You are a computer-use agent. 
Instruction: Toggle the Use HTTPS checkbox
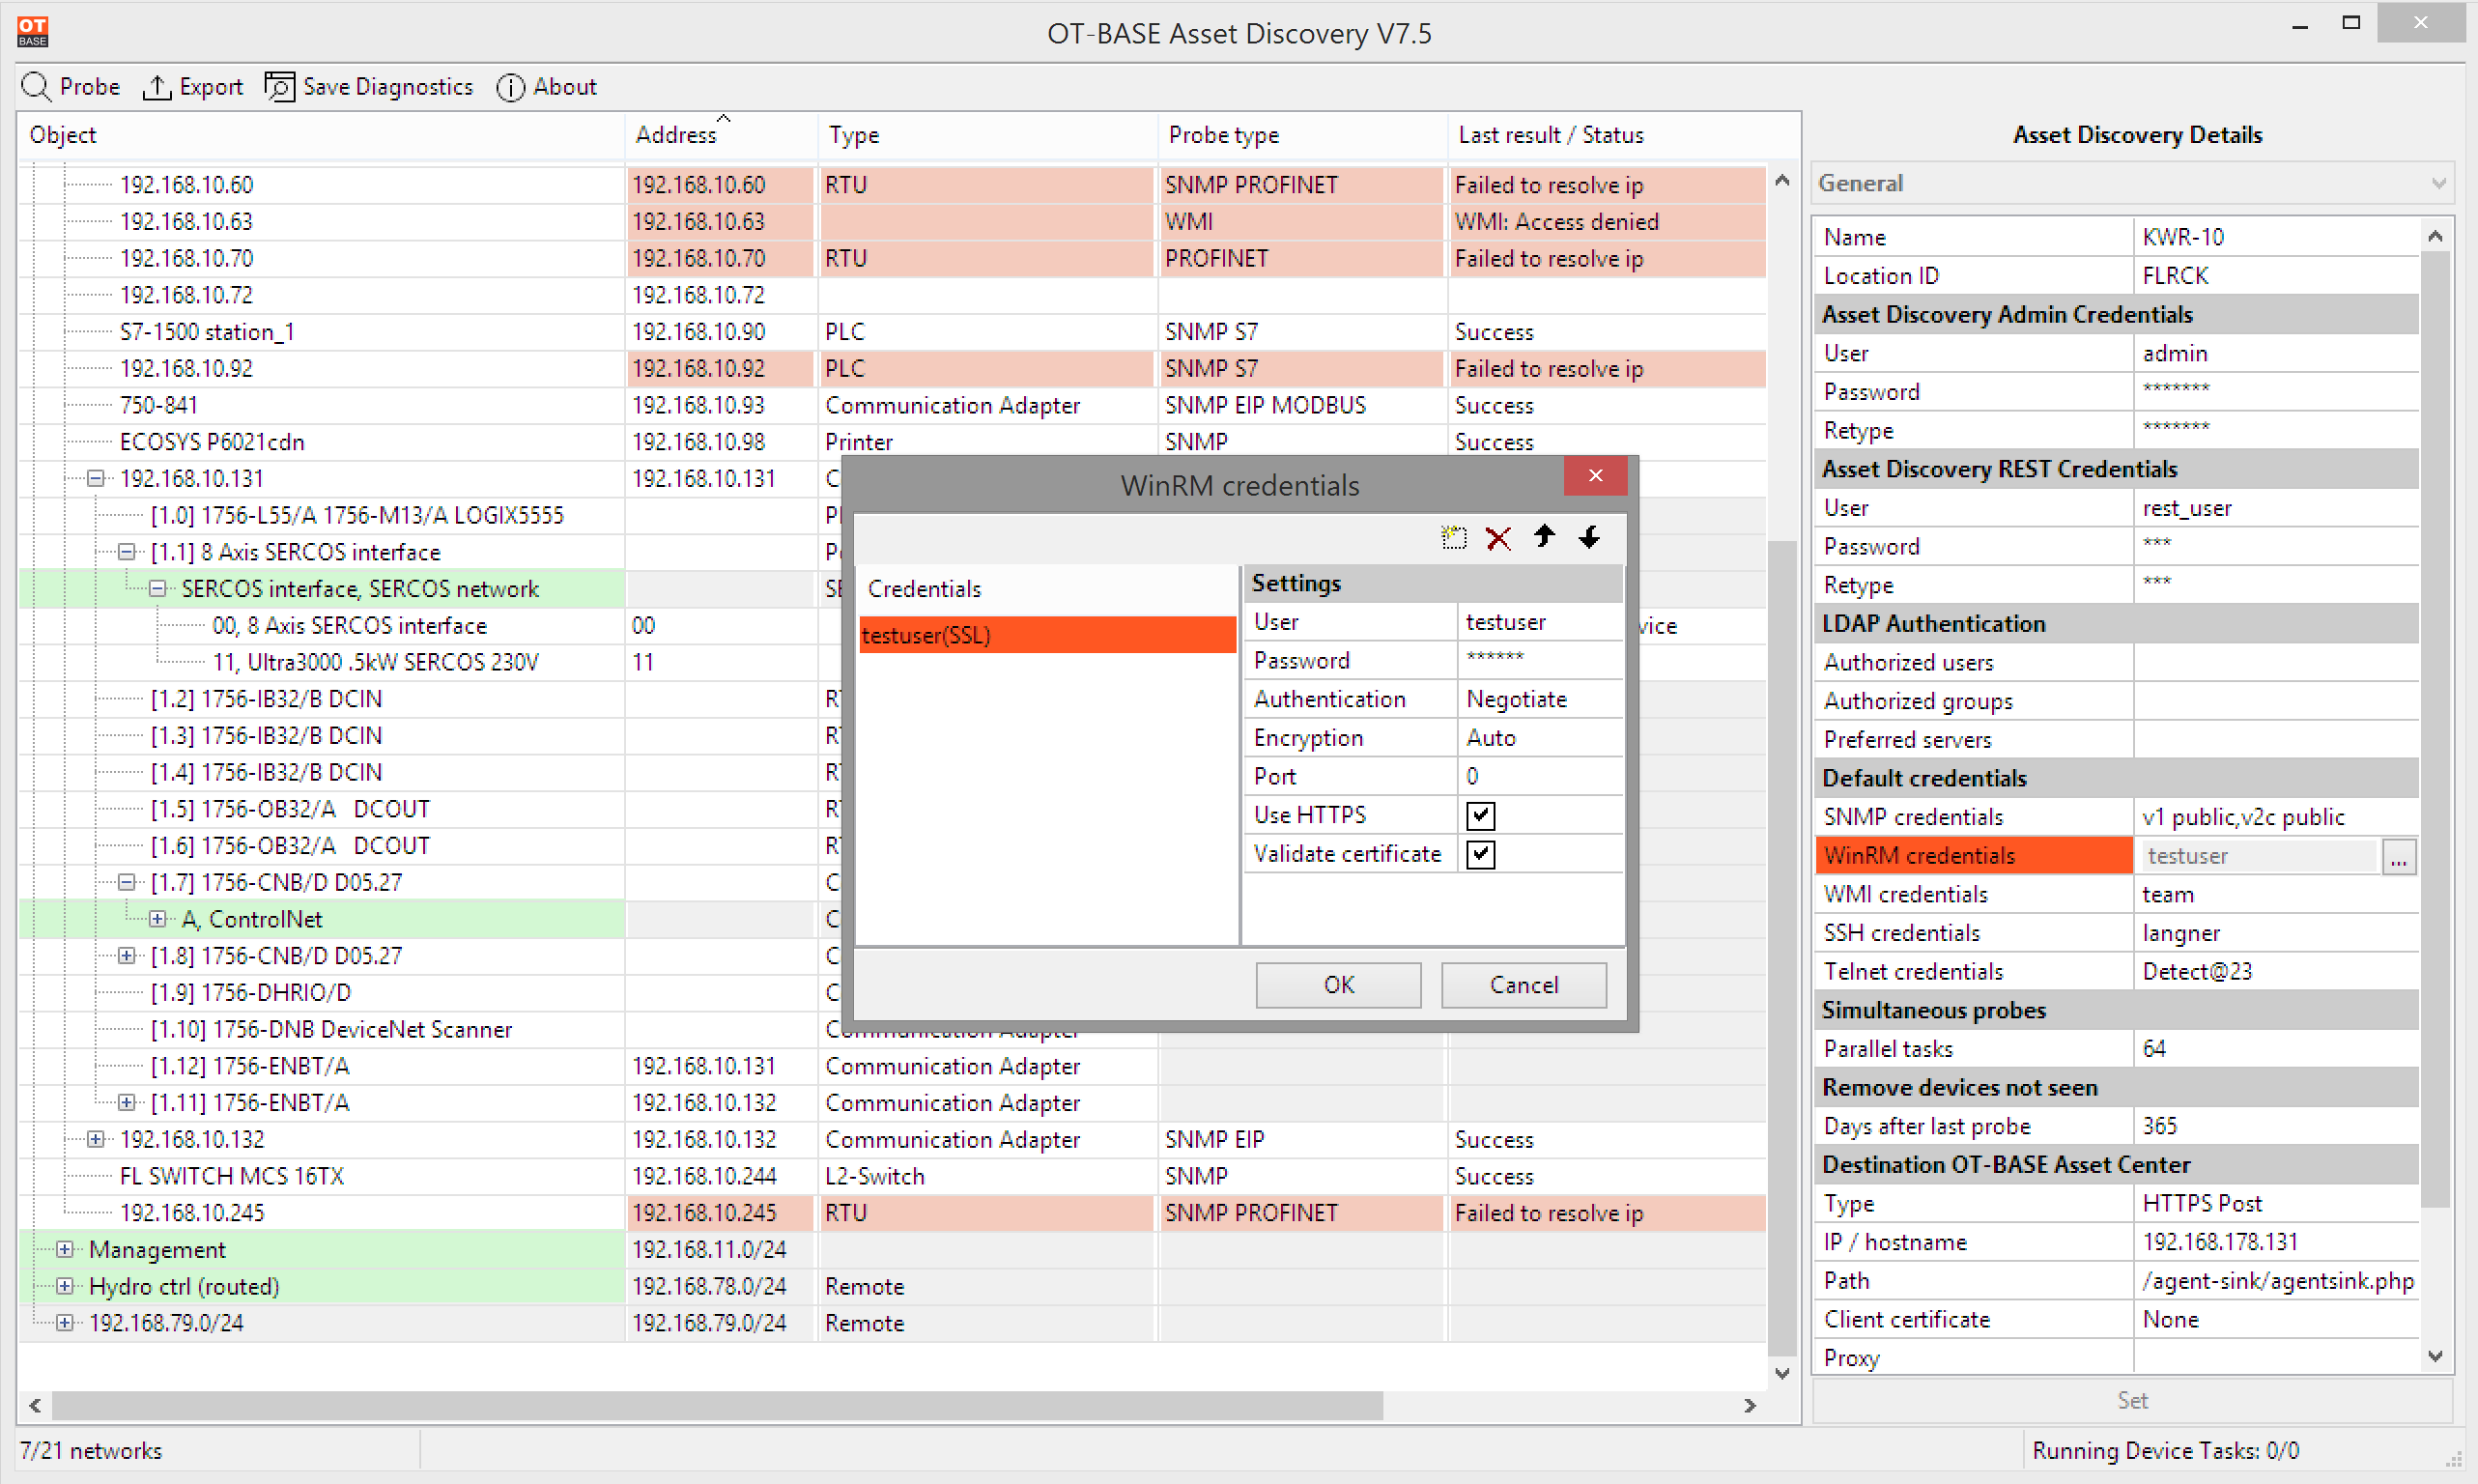[x=1480, y=815]
